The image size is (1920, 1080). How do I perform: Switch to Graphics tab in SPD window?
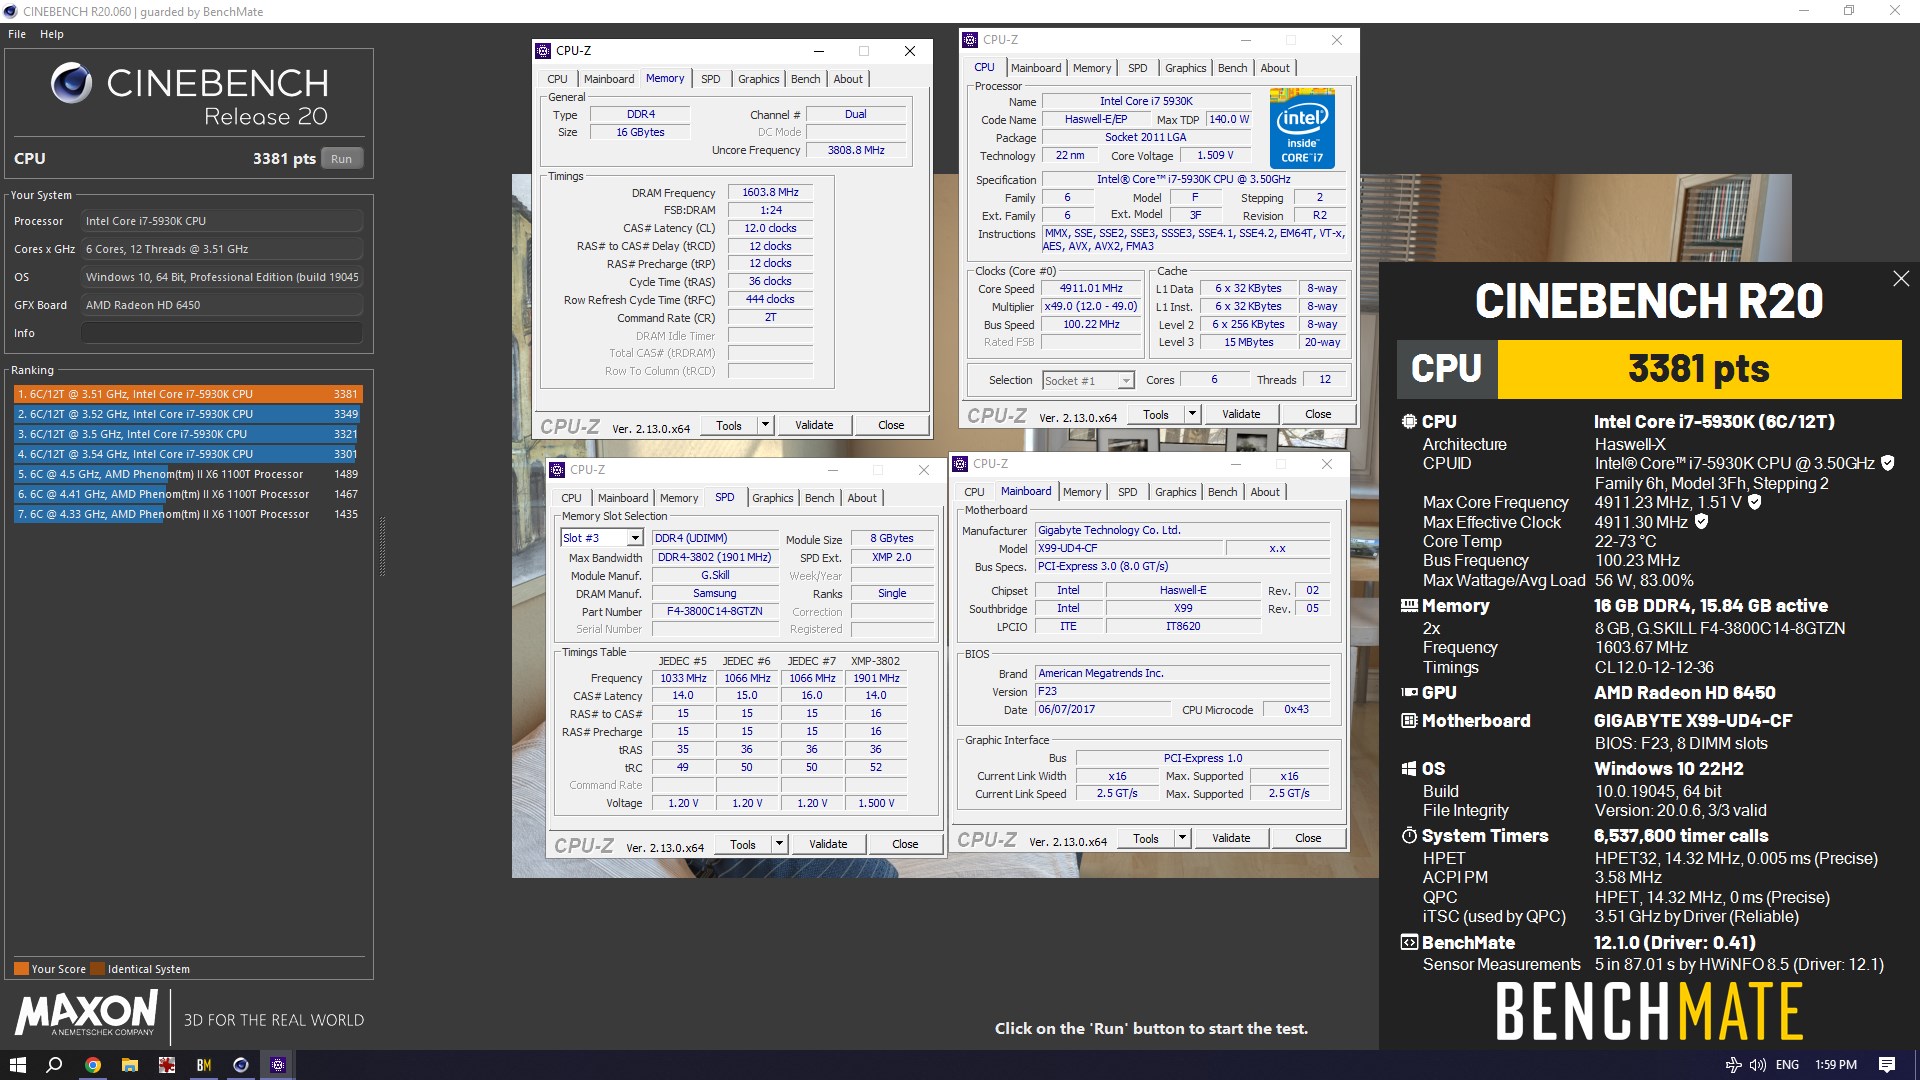point(772,498)
